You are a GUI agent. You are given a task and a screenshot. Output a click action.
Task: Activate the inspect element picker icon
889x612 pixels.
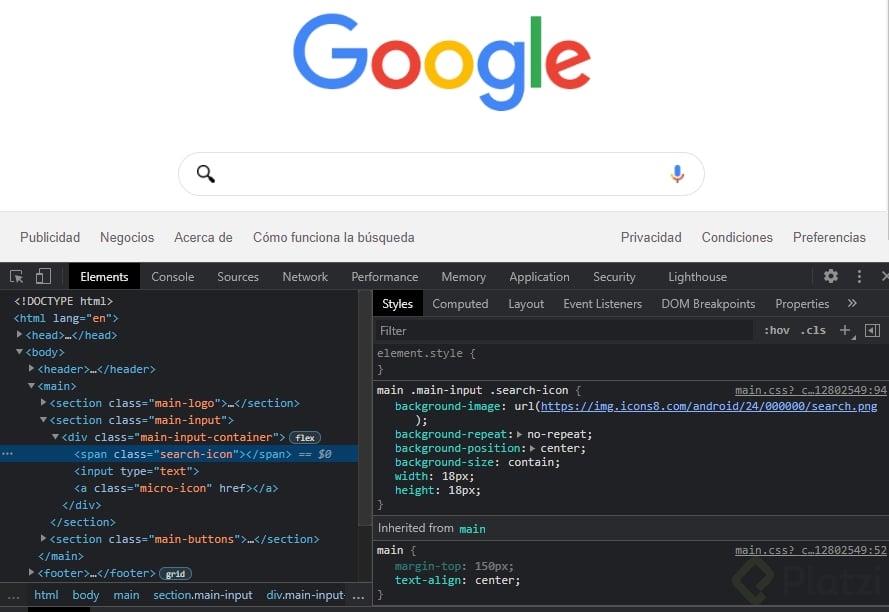pyautogui.click(x=16, y=277)
